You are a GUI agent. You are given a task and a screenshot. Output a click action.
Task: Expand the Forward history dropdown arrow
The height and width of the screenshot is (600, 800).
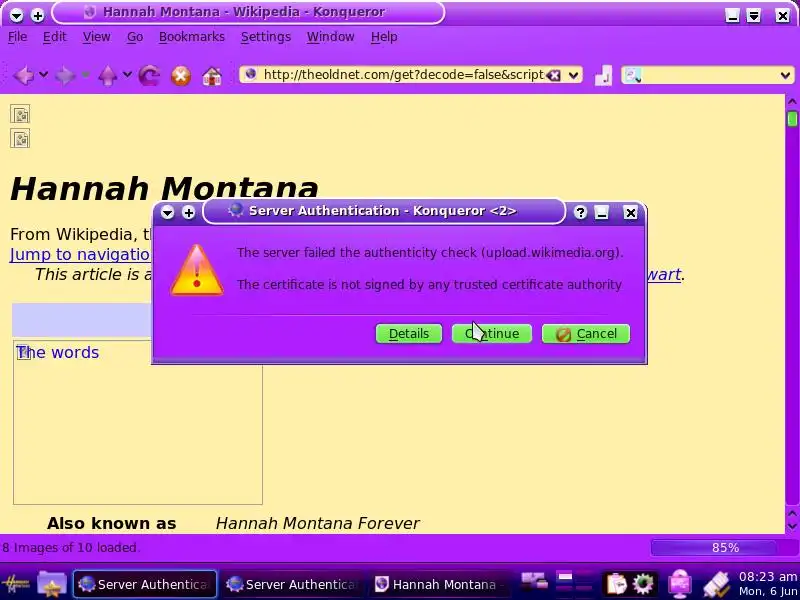[x=85, y=75]
